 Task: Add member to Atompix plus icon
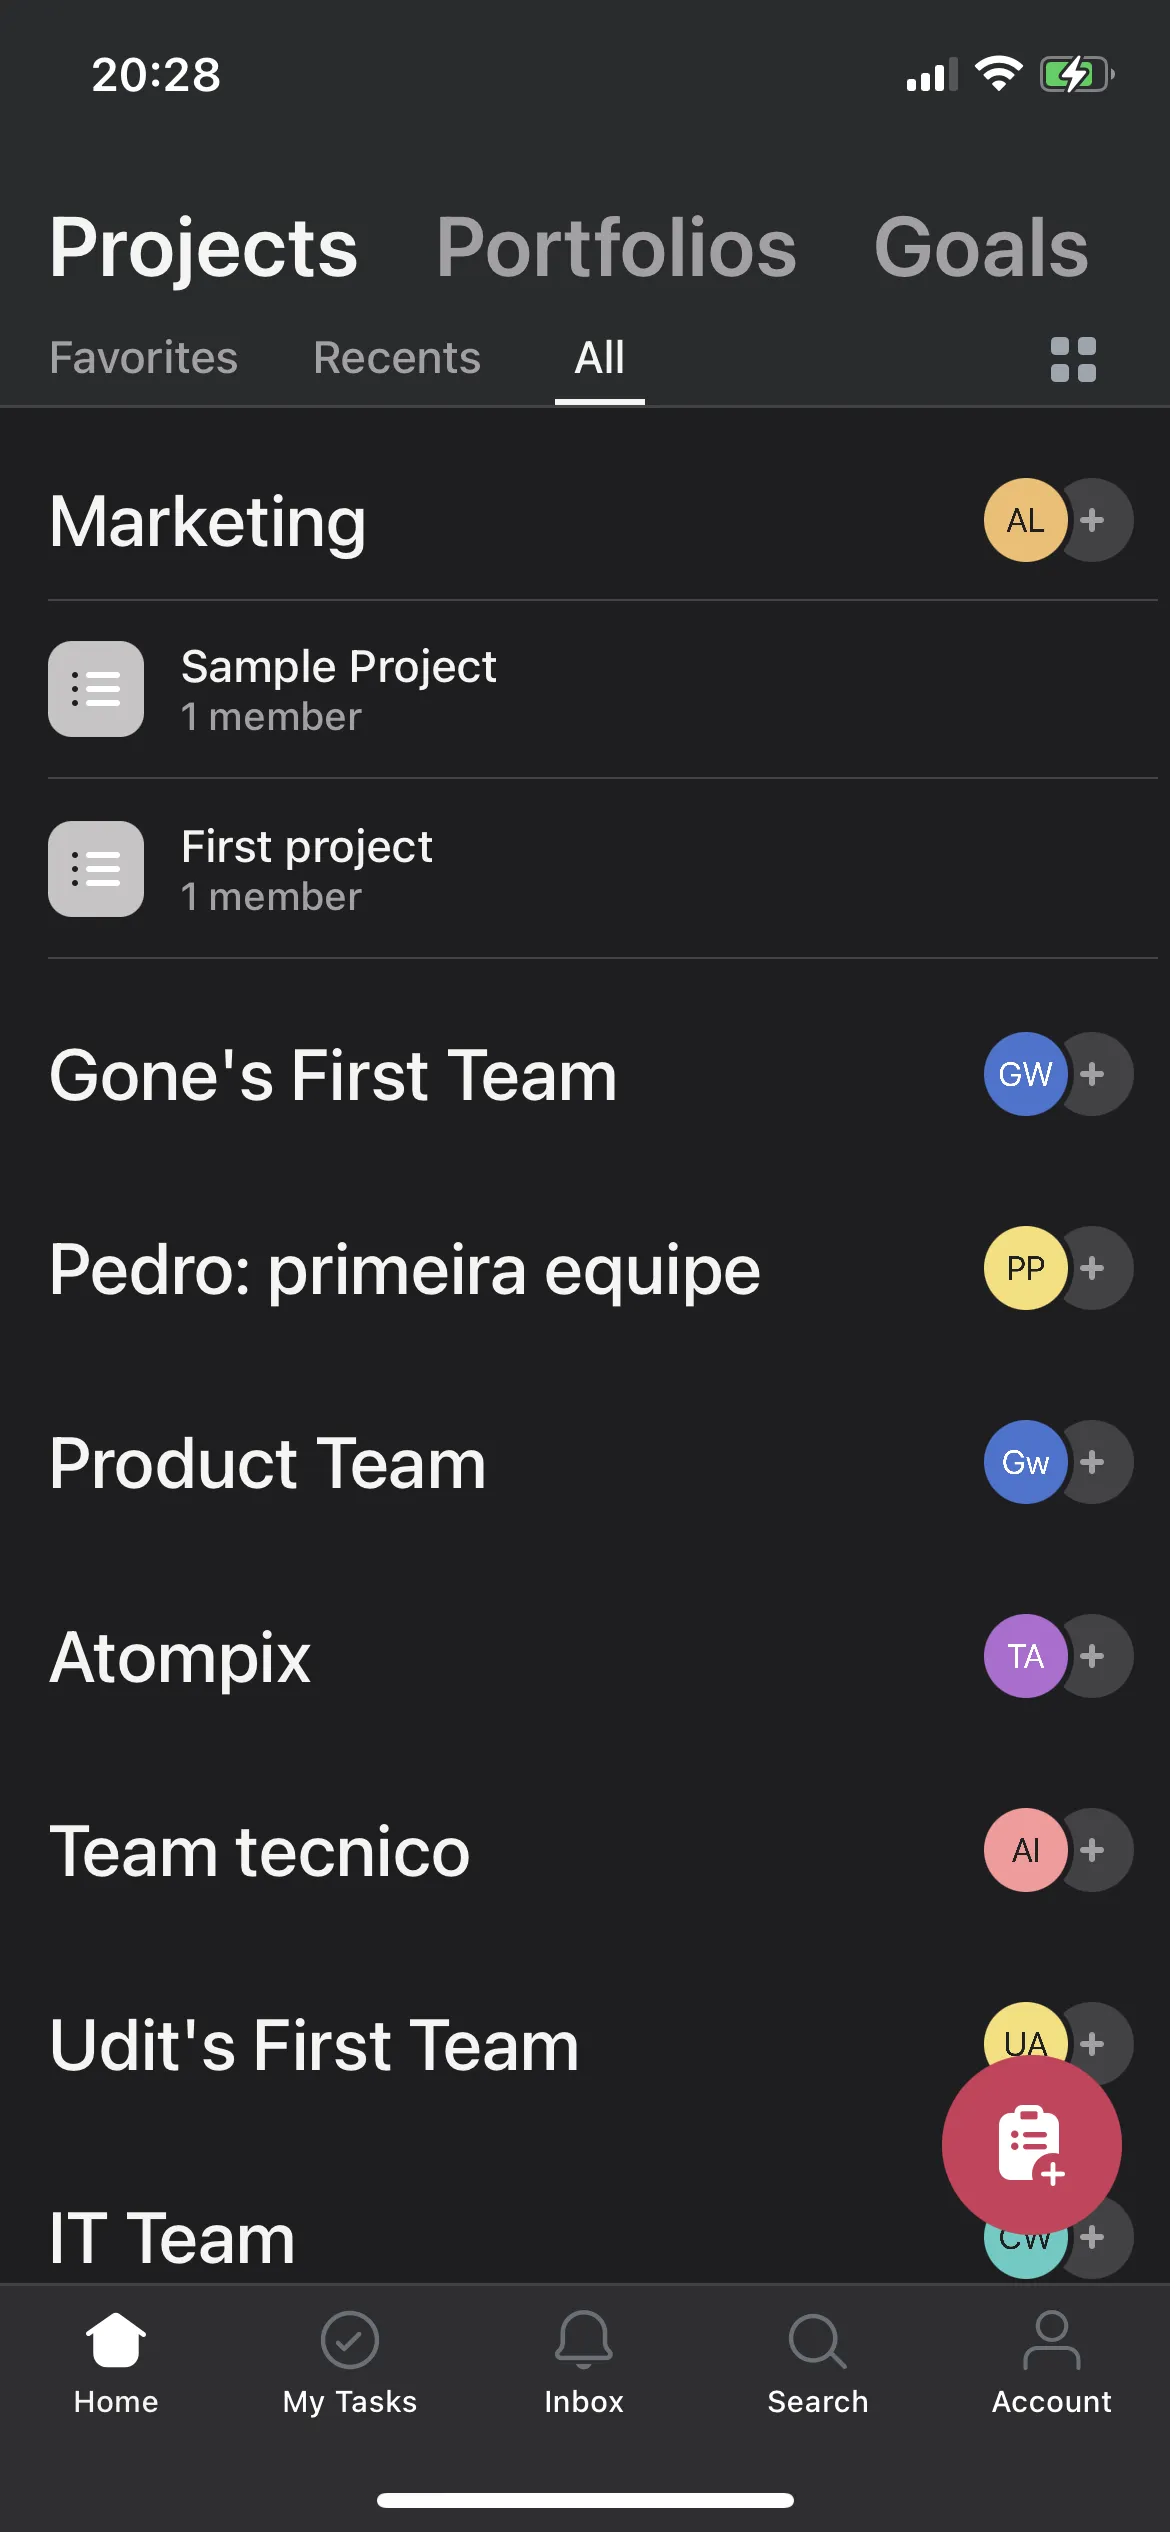tap(1095, 1656)
